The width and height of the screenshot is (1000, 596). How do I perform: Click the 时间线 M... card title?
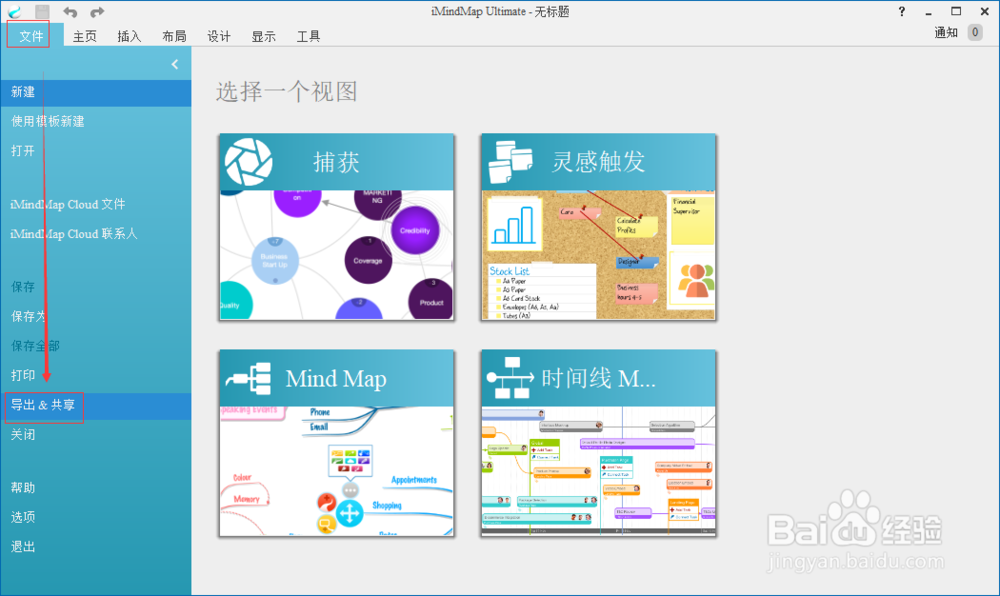point(598,379)
